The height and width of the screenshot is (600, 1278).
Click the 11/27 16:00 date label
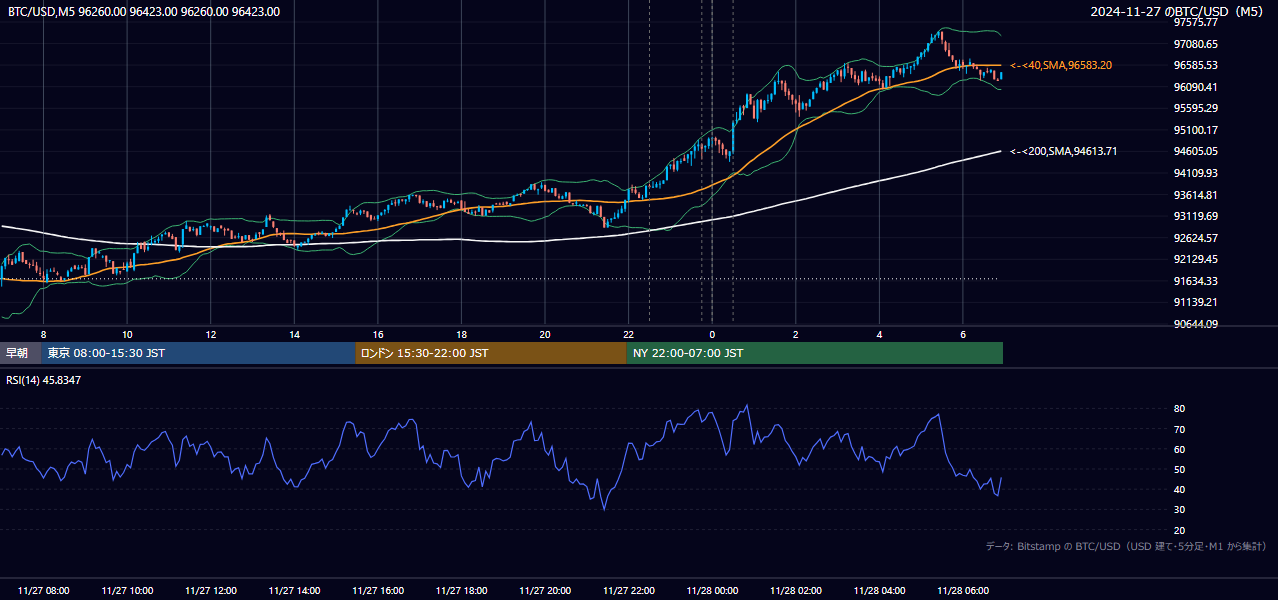(378, 591)
